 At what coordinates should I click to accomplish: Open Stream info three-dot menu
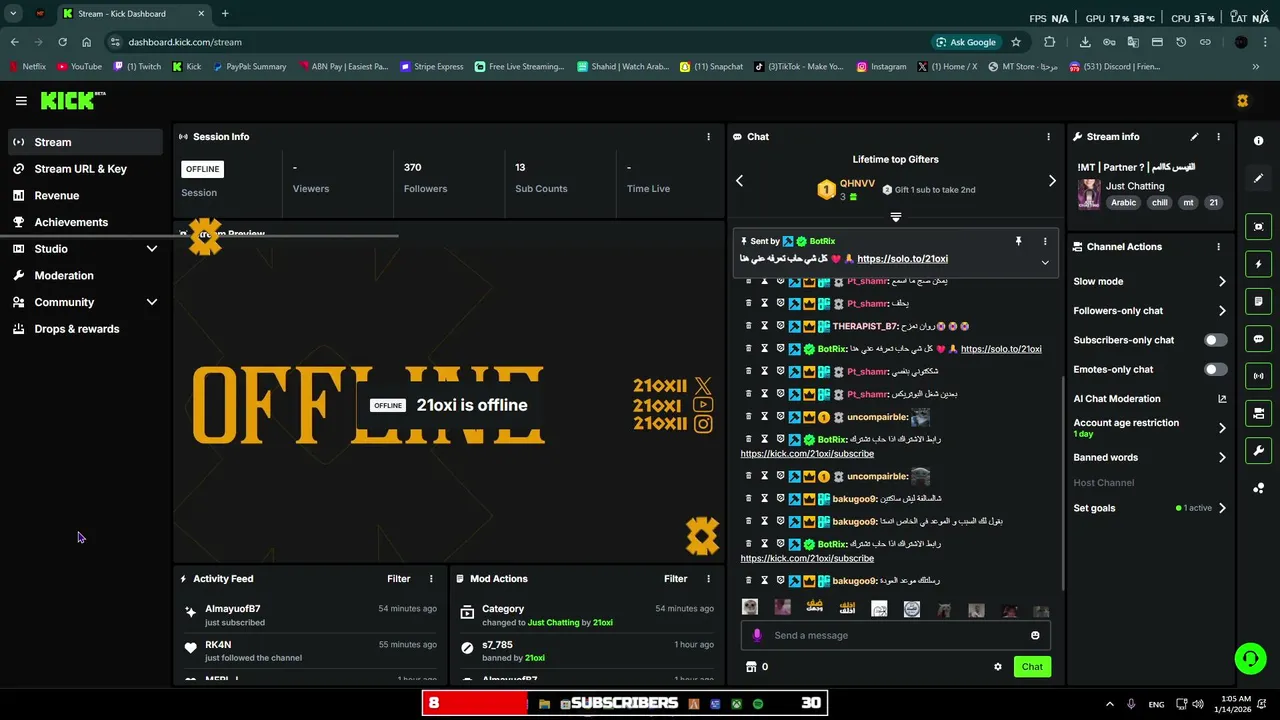1218,137
